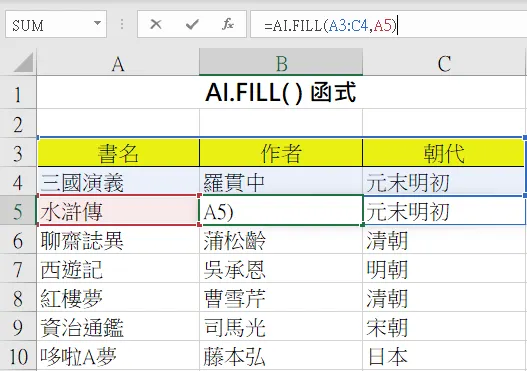Click the Name Box showing SUM
527x371 pixels.
56,24
